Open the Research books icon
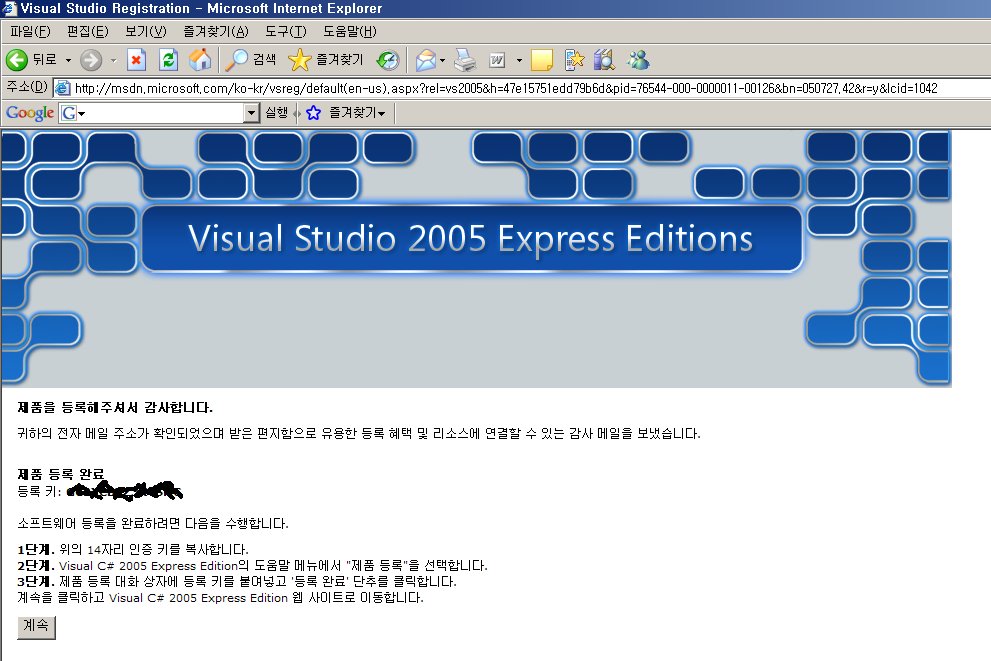This screenshot has height=661, width=991. (604, 60)
